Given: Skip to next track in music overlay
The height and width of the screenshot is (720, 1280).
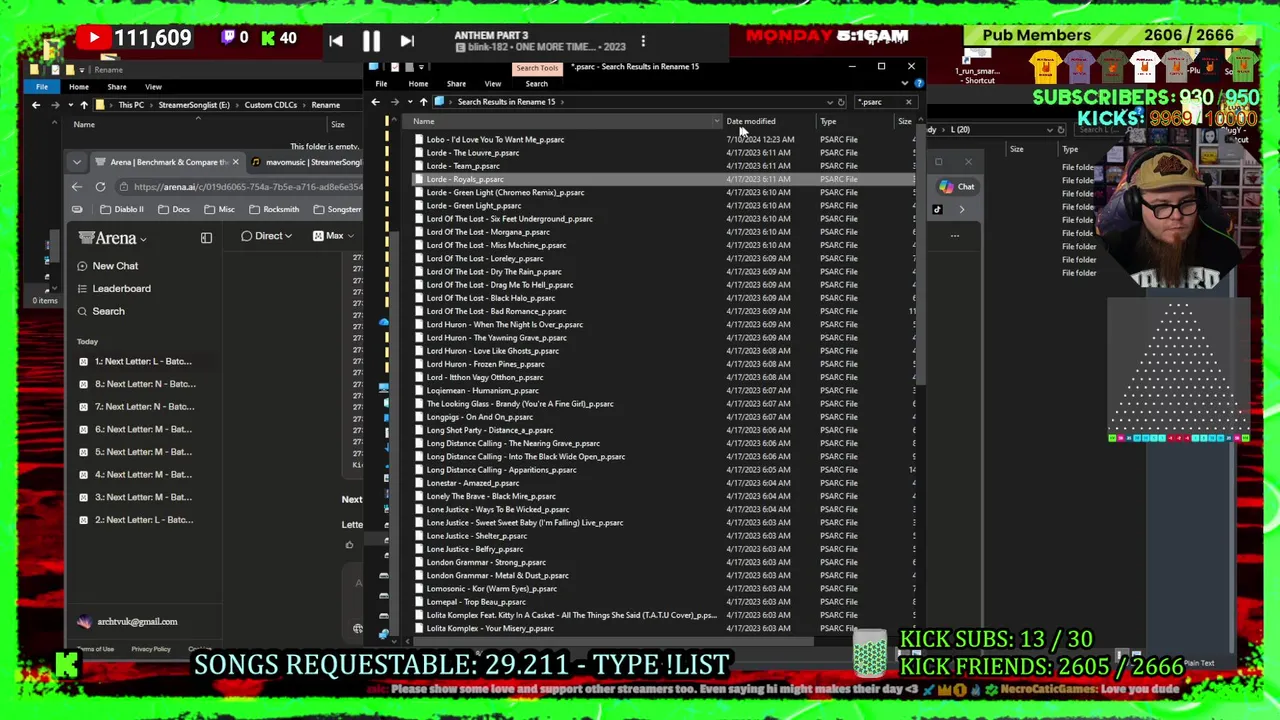Looking at the screenshot, I should tap(407, 41).
